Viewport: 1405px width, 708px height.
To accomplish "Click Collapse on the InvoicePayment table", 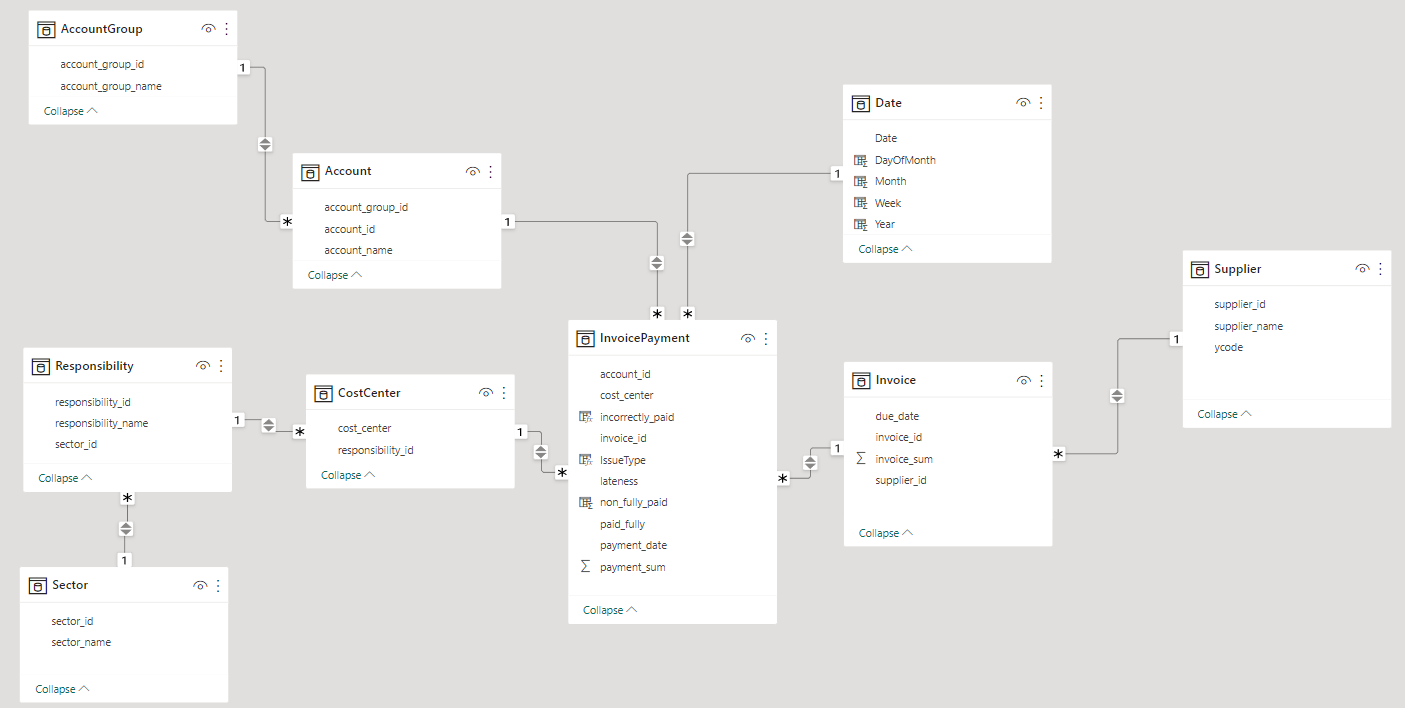I will (x=600, y=609).
